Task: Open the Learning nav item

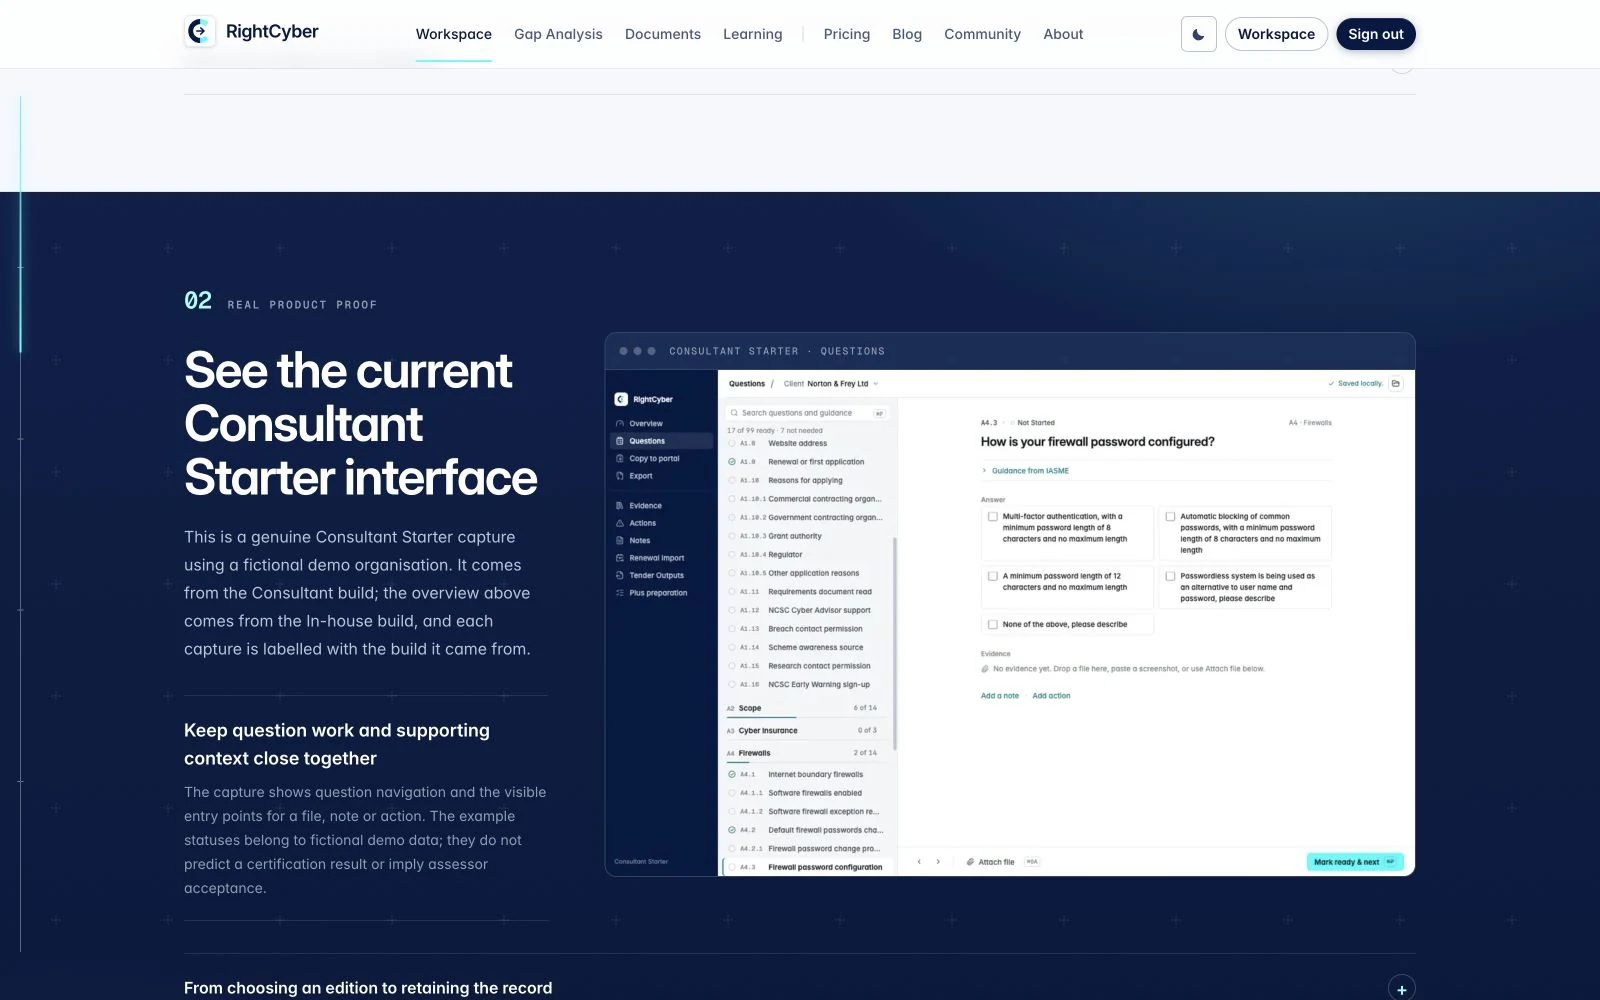Action: click(x=753, y=34)
